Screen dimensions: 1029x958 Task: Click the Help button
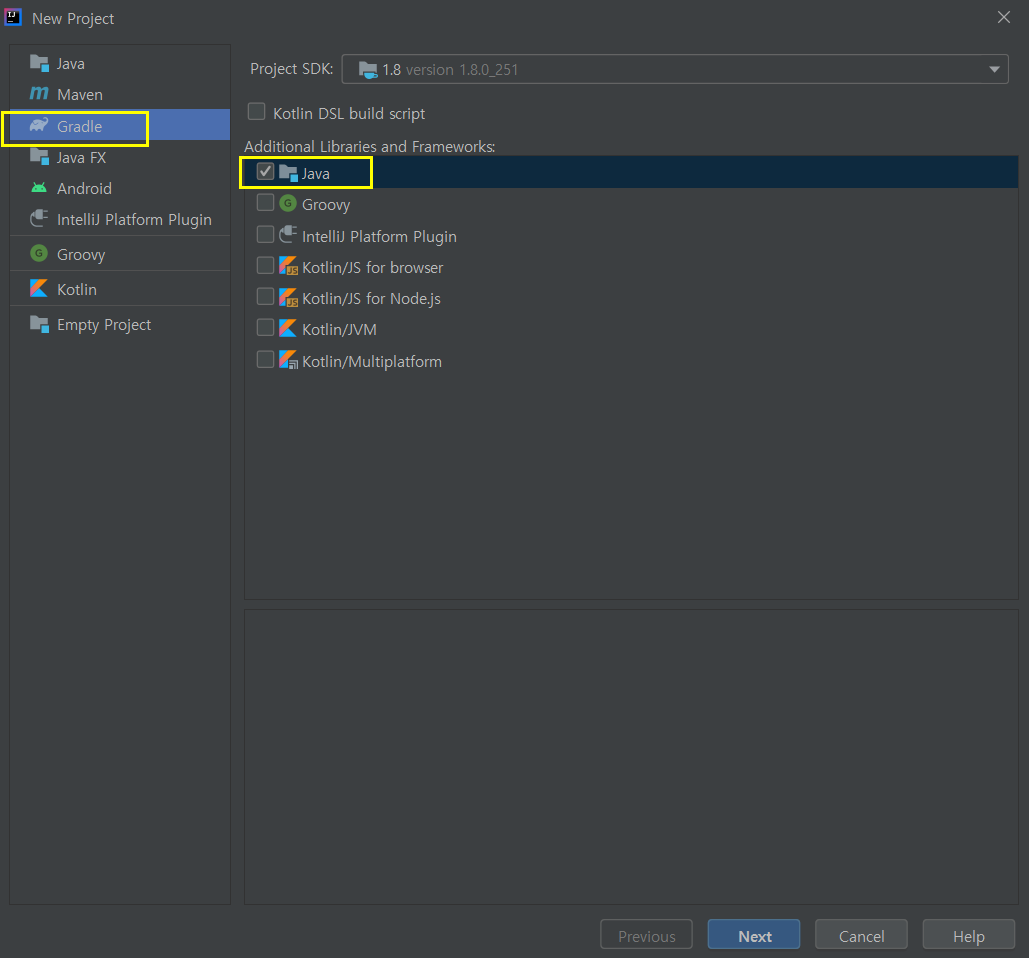(x=969, y=934)
